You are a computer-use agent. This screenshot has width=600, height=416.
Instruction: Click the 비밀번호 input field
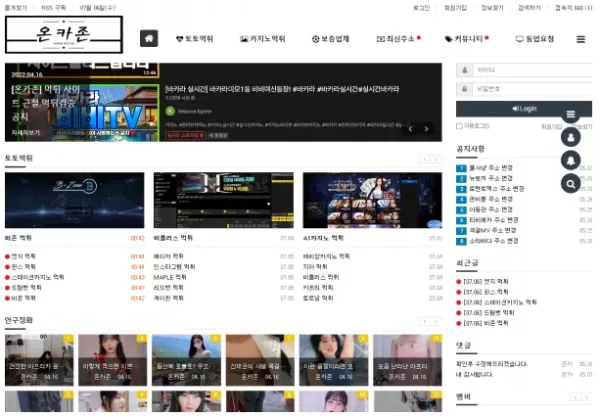(x=532, y=89)
